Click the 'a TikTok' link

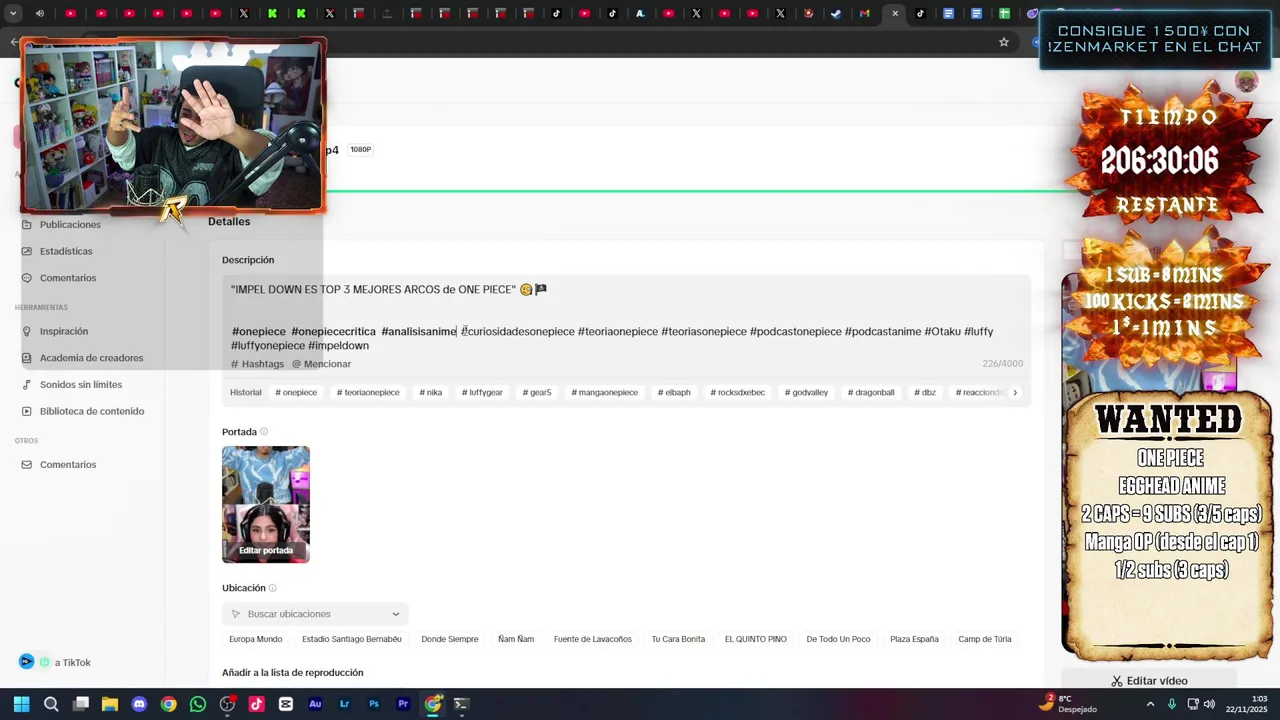[x=72, y=662]
